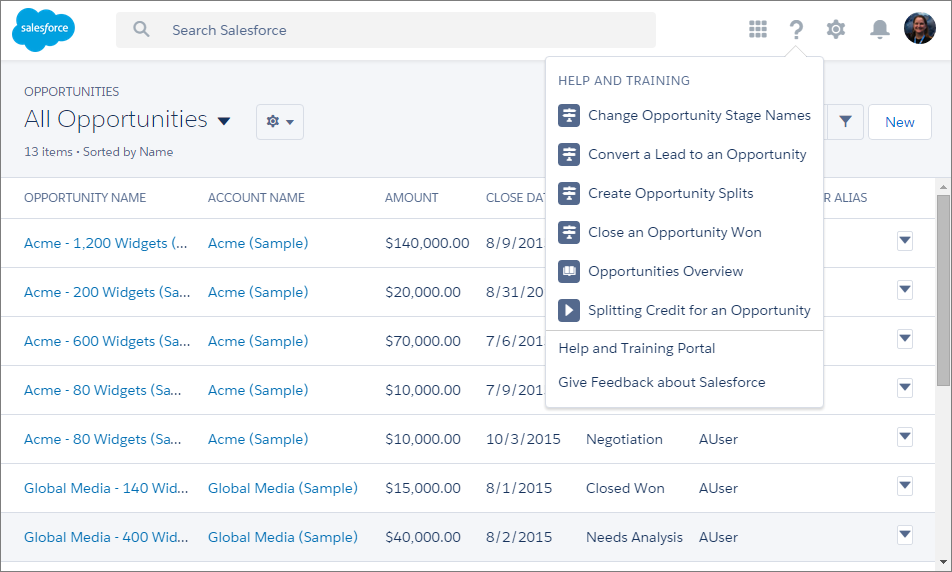Image resolution: width=952 pixels, height=572 pixels.
Task: Open Global Media - 140 Wid... opportunity
Action: click(x=106, y=488)
